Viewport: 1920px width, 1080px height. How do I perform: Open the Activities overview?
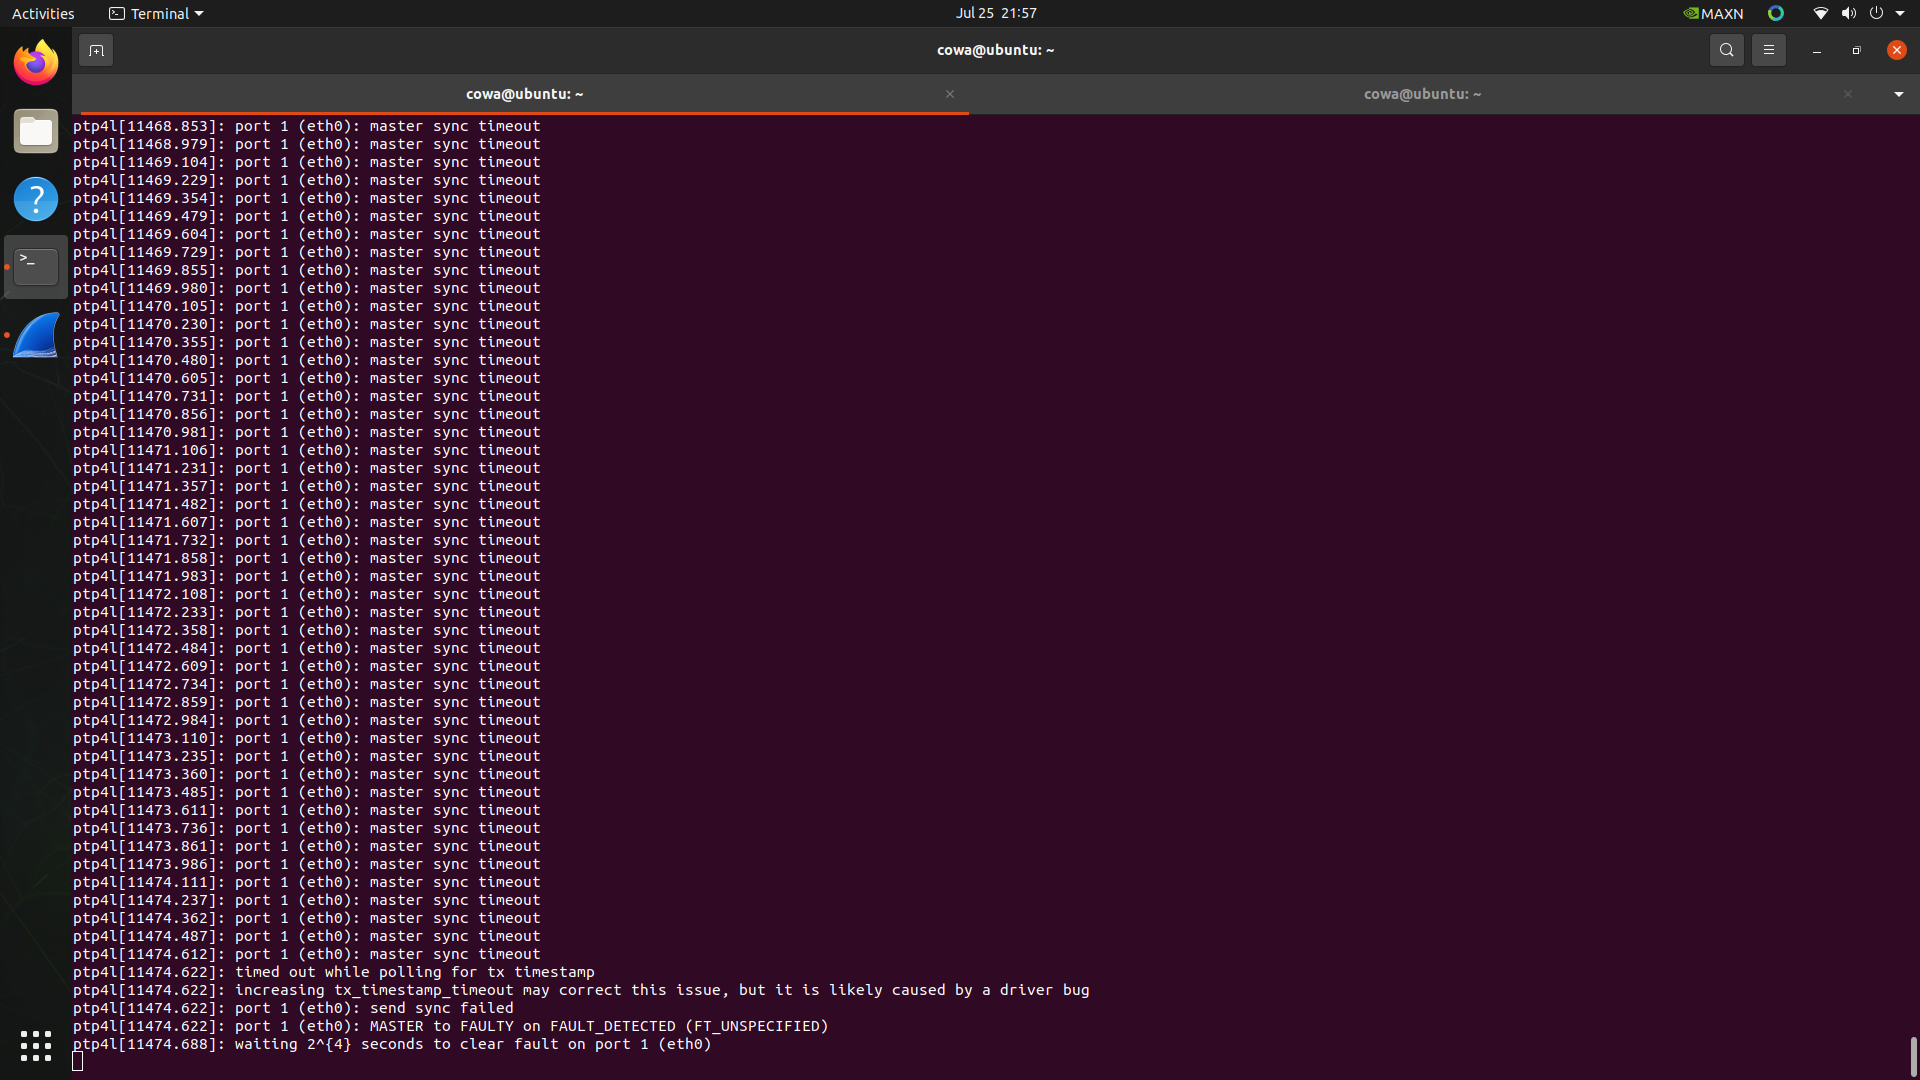43,14
